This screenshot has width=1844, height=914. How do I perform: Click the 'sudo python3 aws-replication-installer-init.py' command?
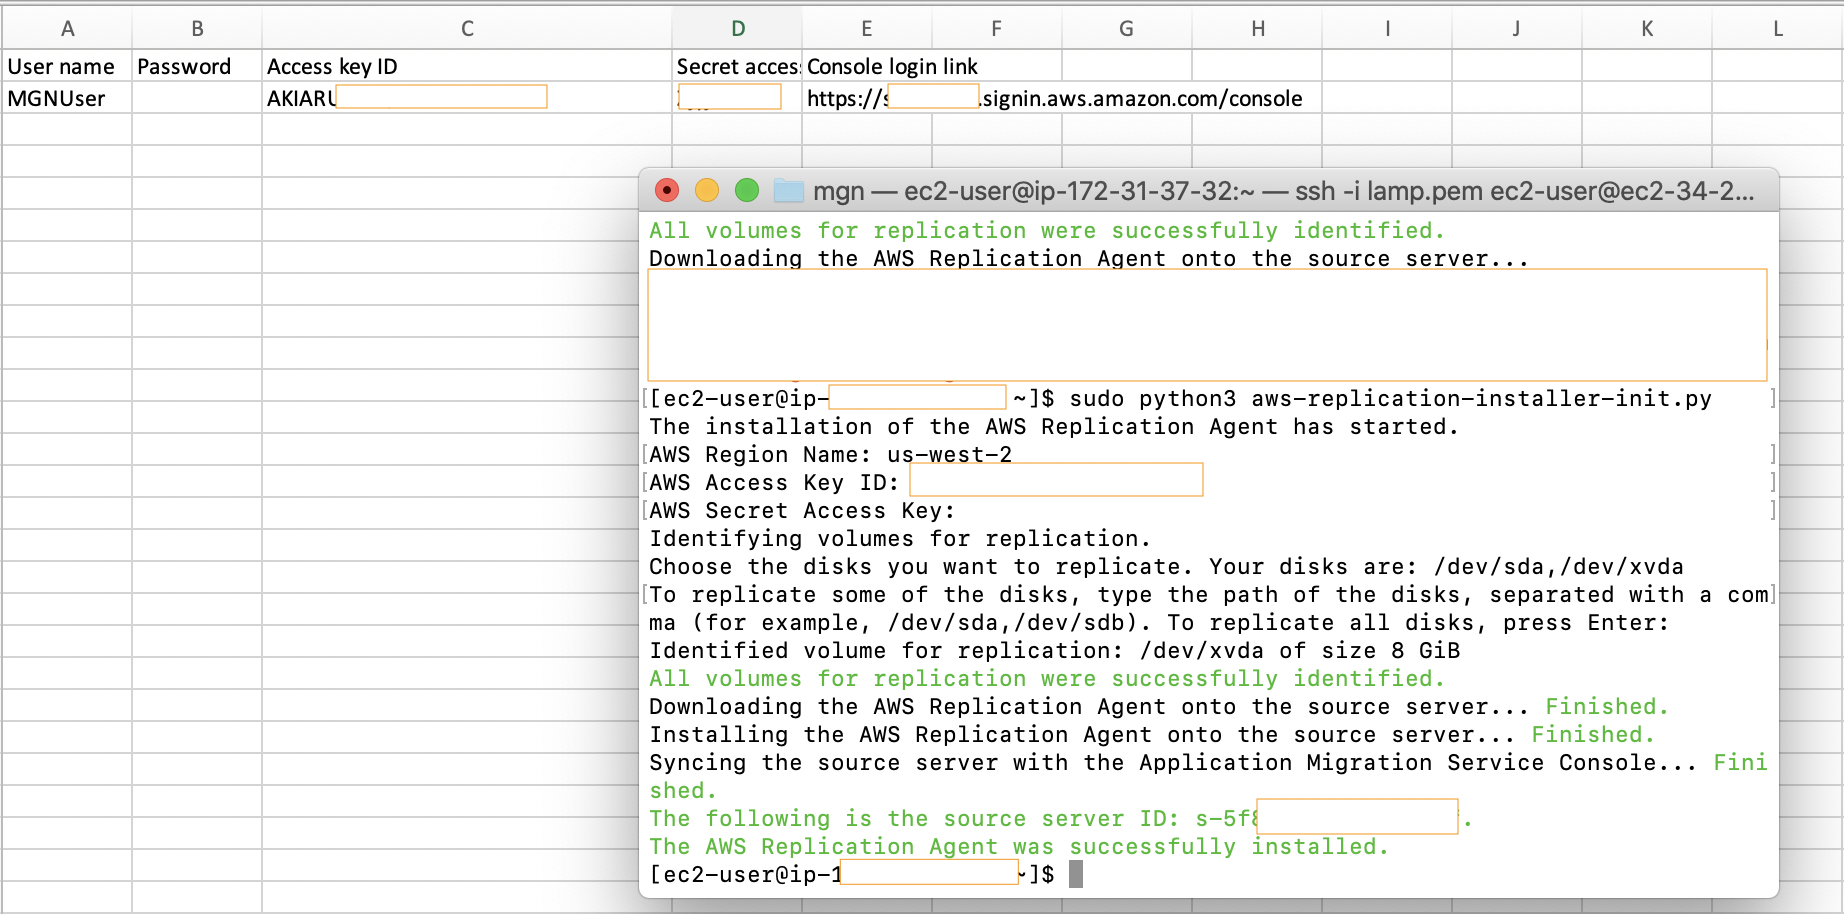1390,399
